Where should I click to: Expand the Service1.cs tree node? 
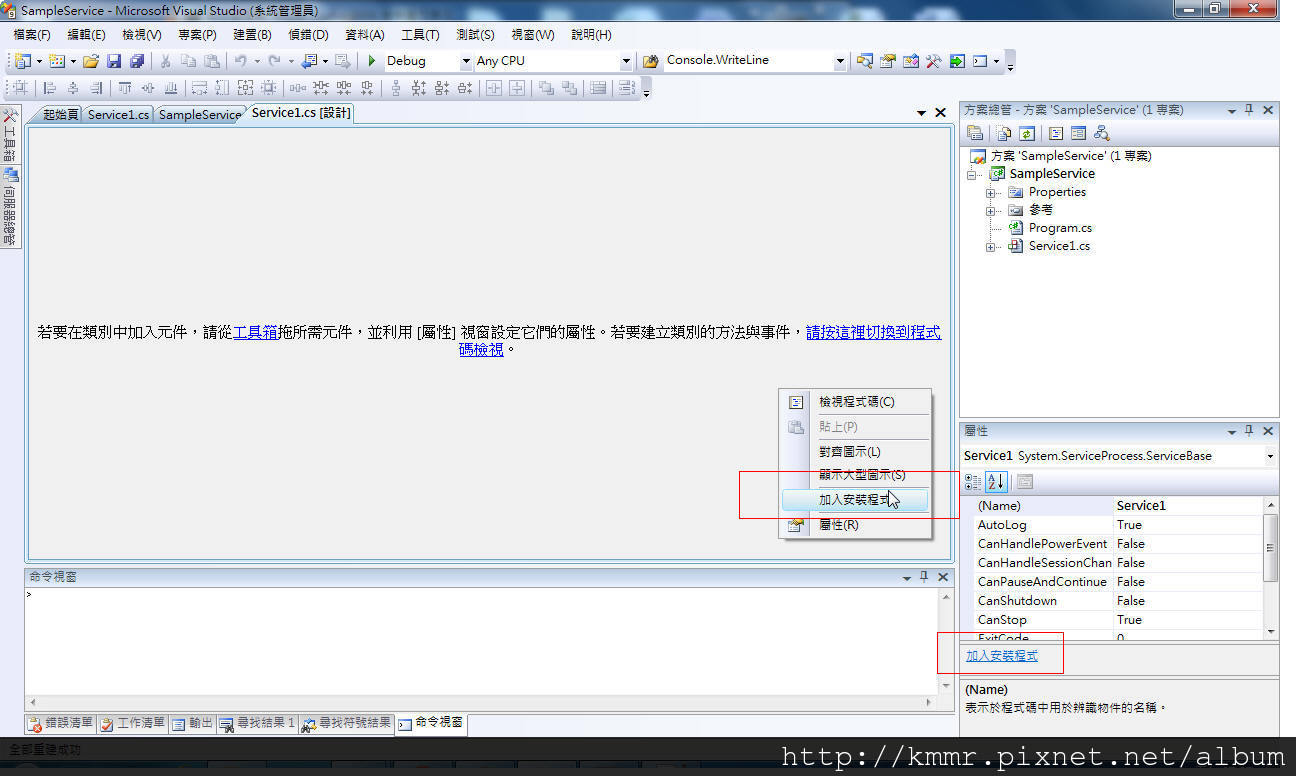pyautogui.click(x=991, y=246)
